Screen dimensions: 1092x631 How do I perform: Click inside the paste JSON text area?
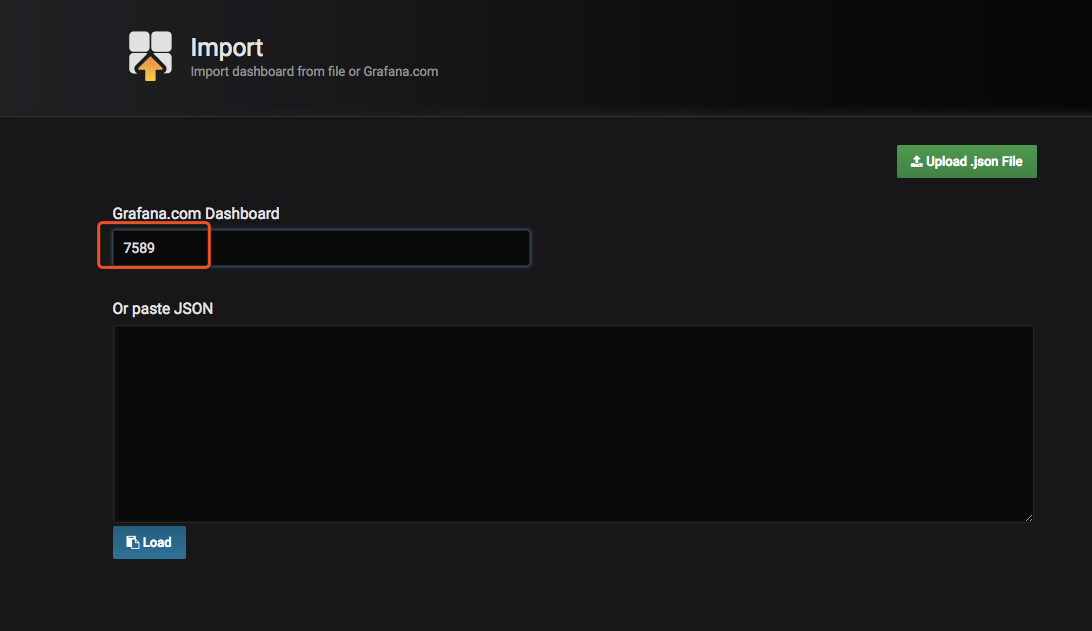click(573, 423)
